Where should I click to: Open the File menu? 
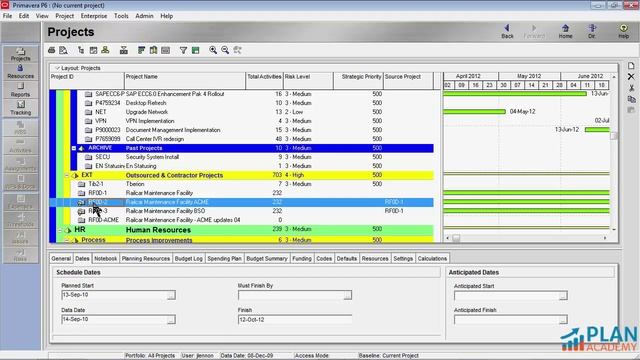coord(7,16)
